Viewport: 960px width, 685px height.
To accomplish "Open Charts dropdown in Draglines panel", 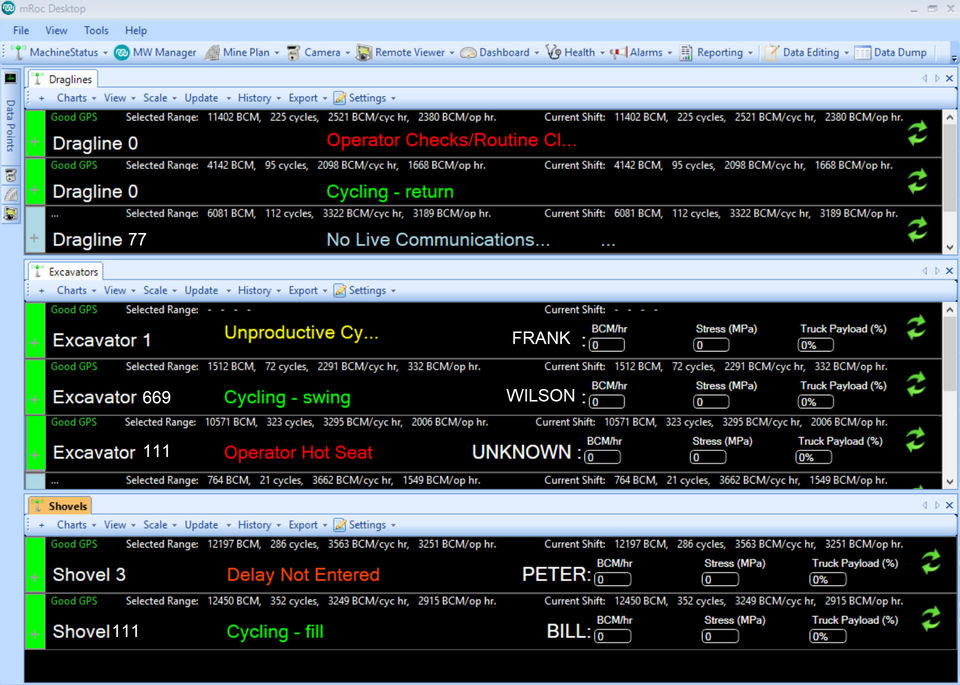I will click(x=77, y=98).
